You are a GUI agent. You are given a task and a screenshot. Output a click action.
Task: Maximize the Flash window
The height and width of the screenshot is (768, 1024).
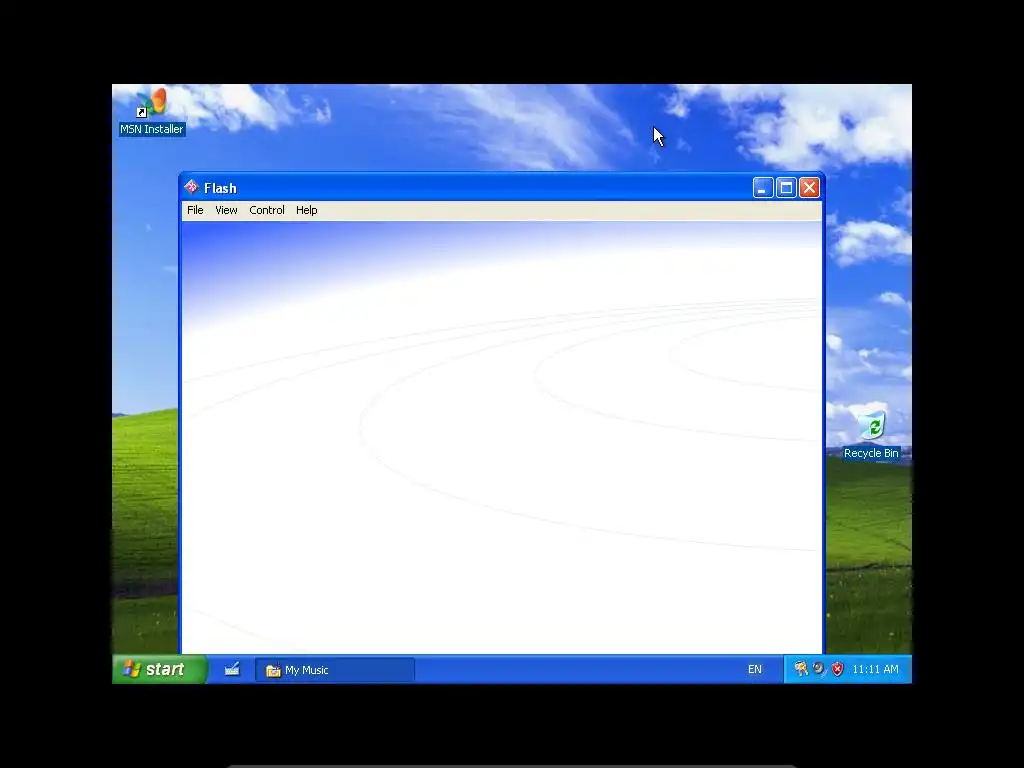click(x=786, y=188)
